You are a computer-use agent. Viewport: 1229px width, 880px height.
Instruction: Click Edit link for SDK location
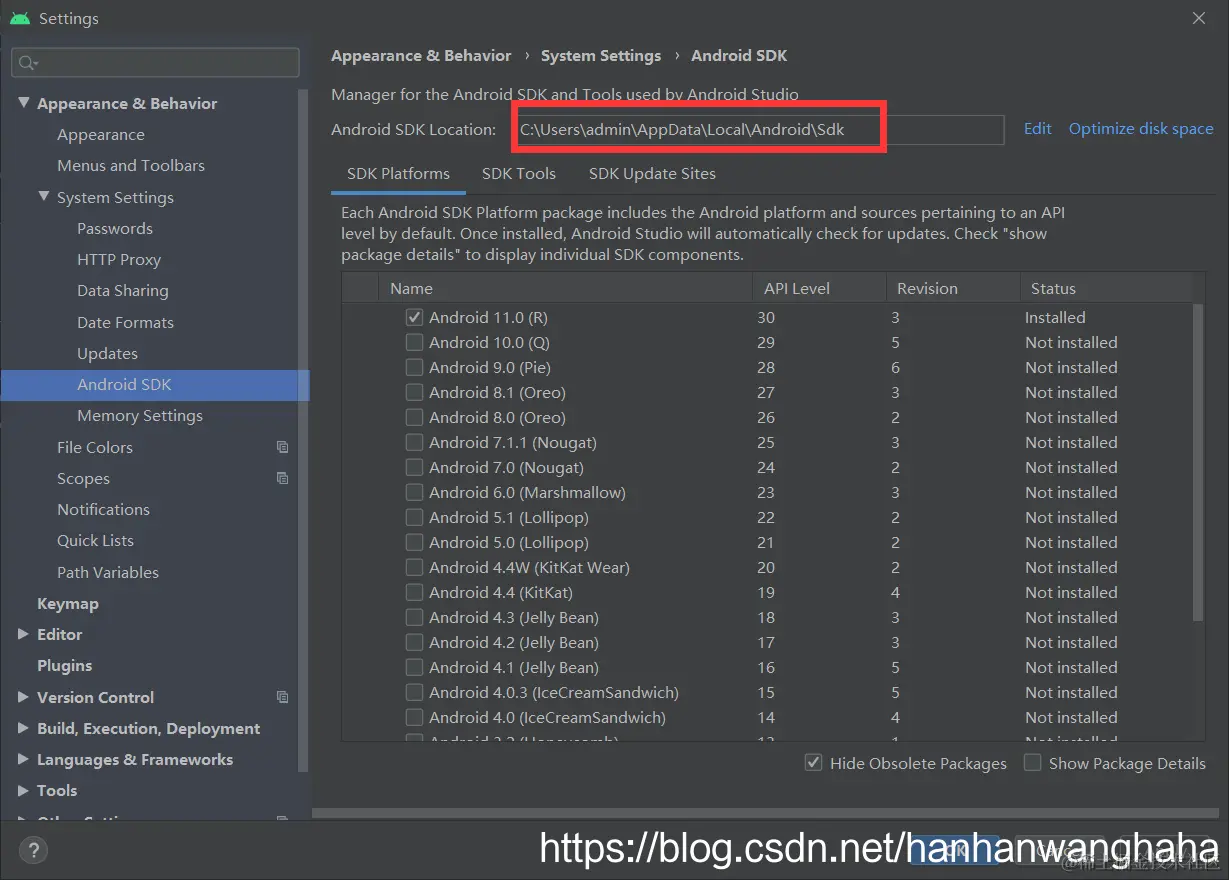1037,129
